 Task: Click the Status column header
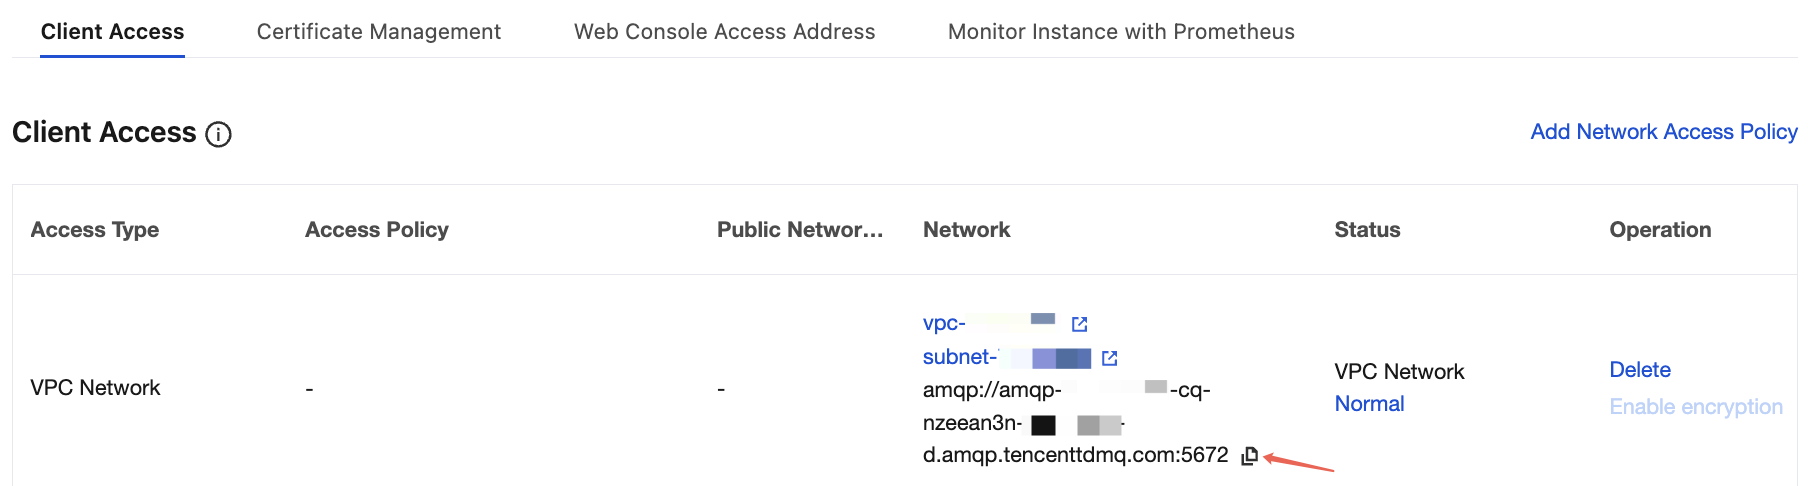[x=1367, y=230]
